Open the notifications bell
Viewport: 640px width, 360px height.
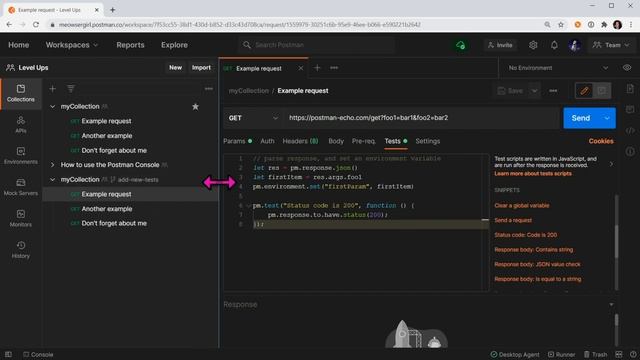click(554, 45)
